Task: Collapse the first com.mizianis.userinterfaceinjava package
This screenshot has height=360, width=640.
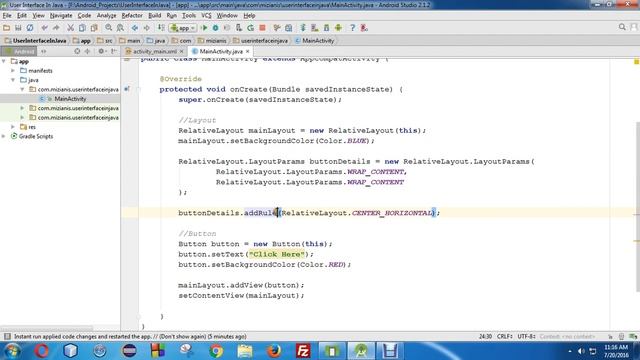Action: [22, 89]
